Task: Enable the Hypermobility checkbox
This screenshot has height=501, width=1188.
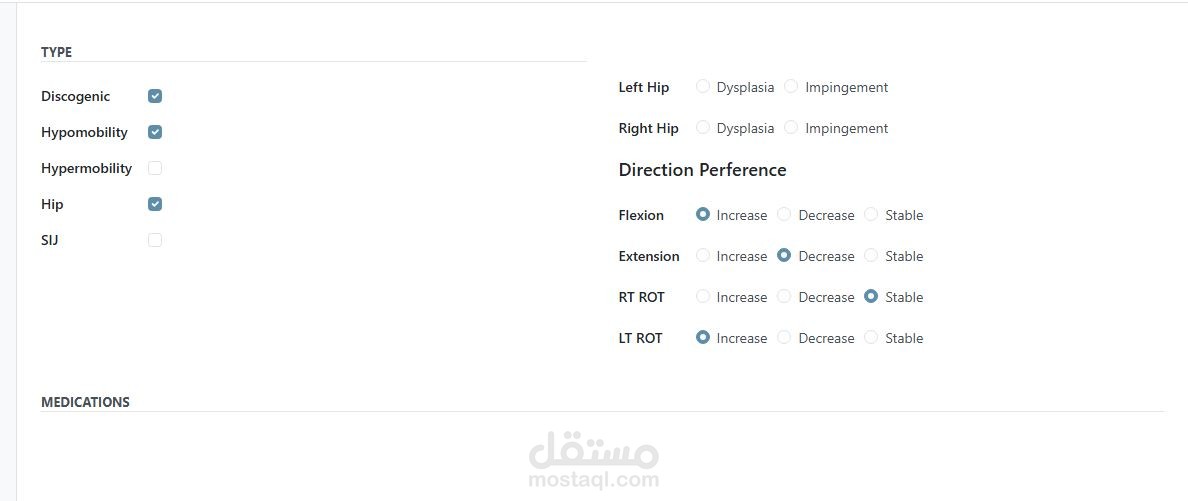Action: click(x=155, y=168)
